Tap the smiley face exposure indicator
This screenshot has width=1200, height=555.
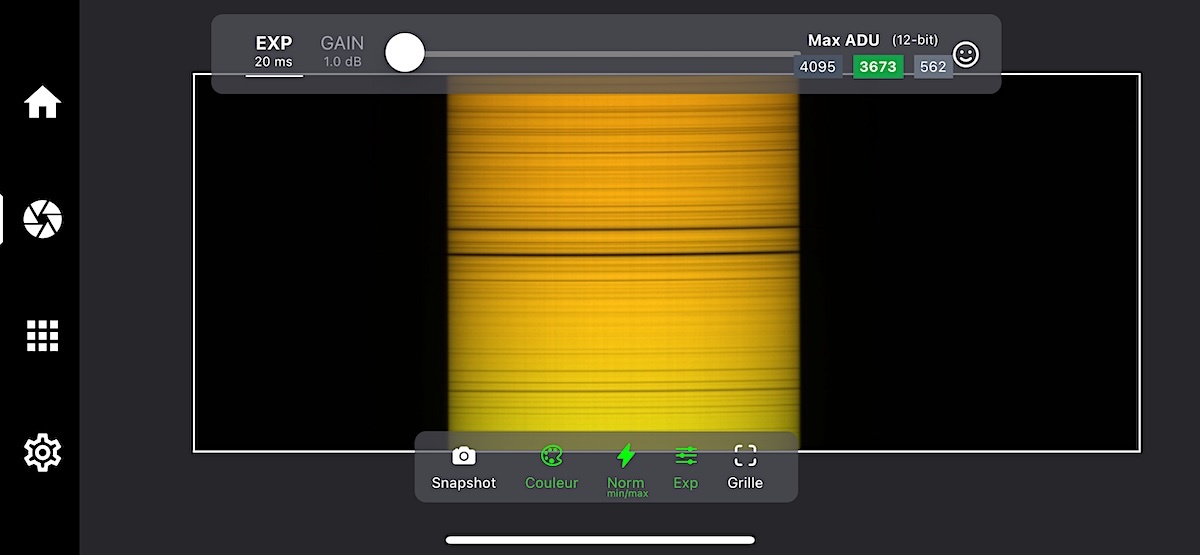coord(965,55)
